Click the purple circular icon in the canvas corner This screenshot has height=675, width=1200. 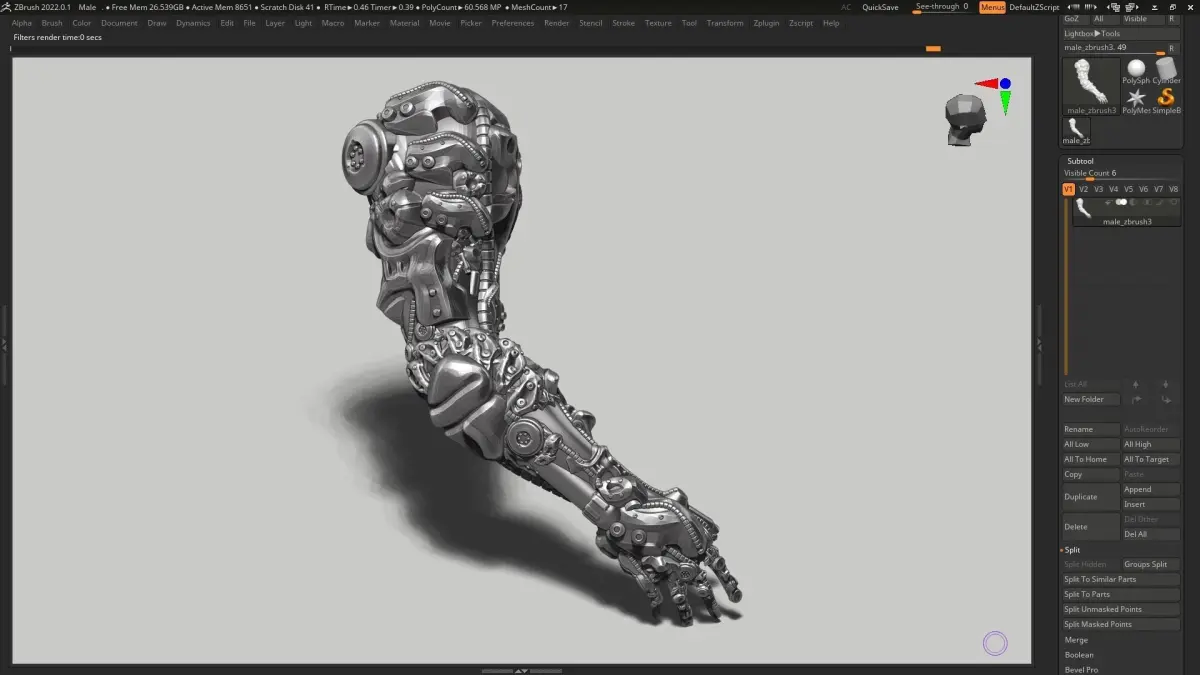[x=994, y=643]
